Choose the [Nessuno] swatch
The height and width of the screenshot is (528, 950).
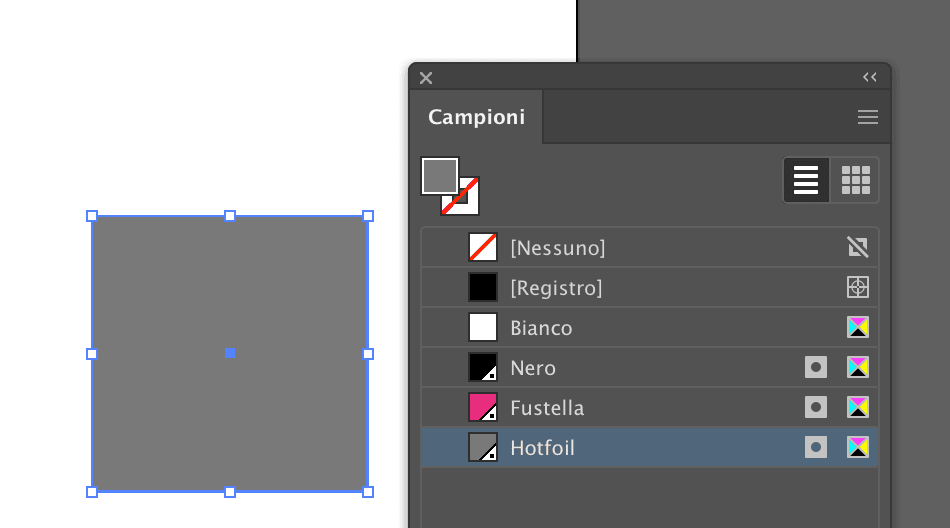[558, 248]
